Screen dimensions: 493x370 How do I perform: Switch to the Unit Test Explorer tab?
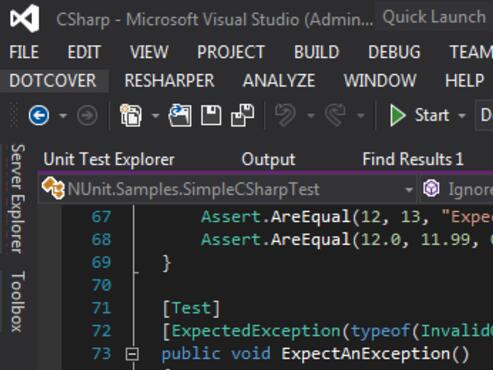coord(109,159)
